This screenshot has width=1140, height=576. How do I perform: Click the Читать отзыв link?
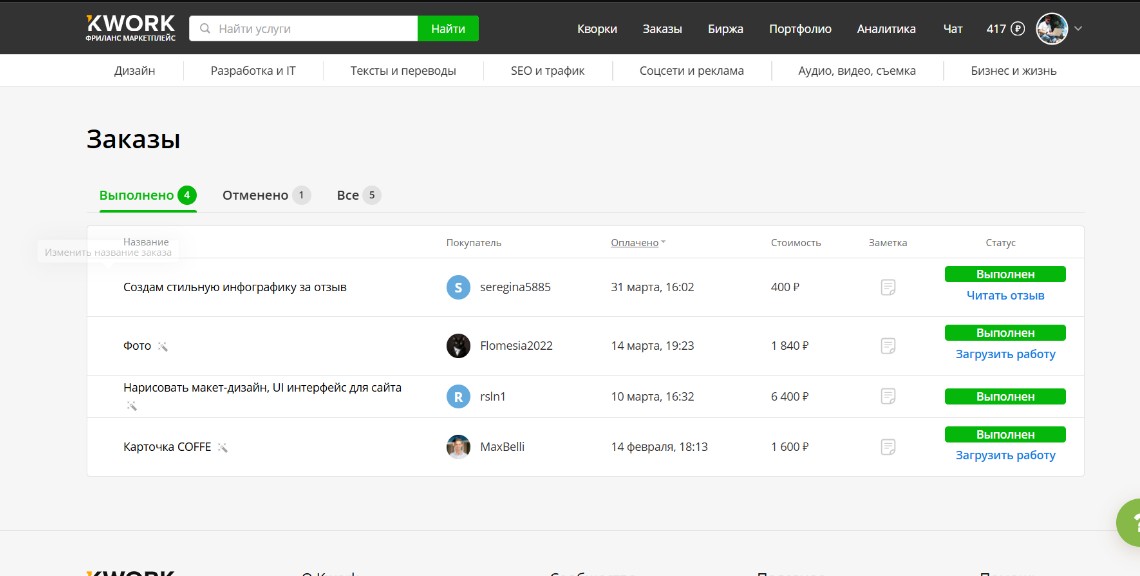coord(1005,296)
